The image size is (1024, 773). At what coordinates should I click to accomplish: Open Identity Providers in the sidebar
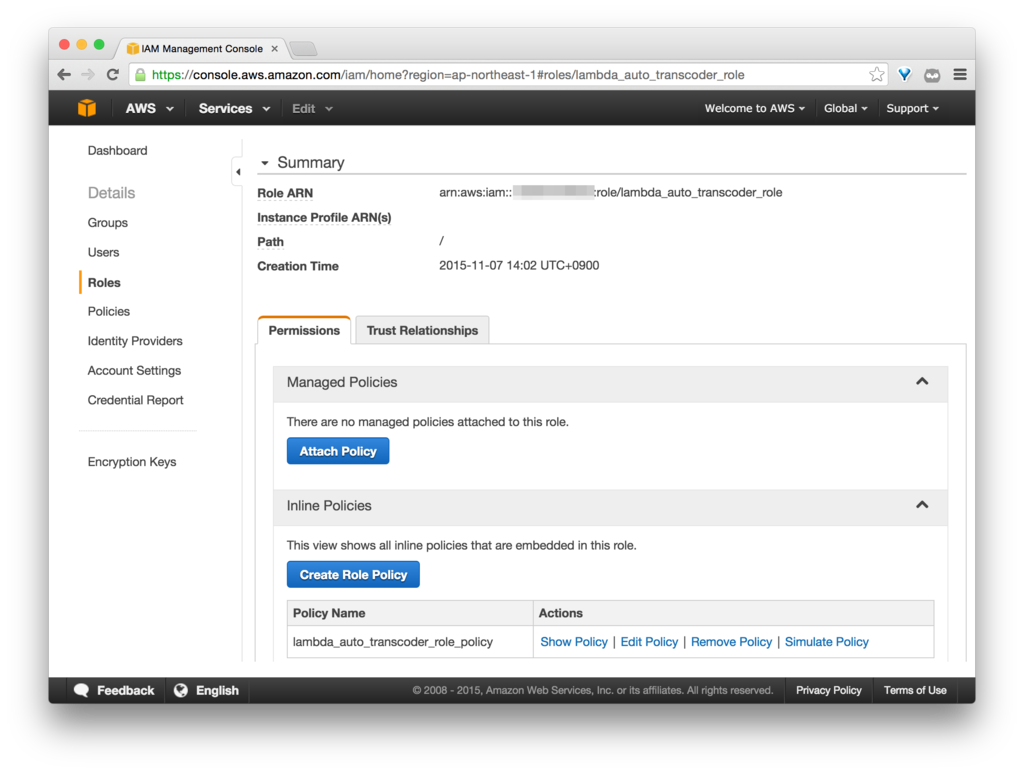[135, 341]
